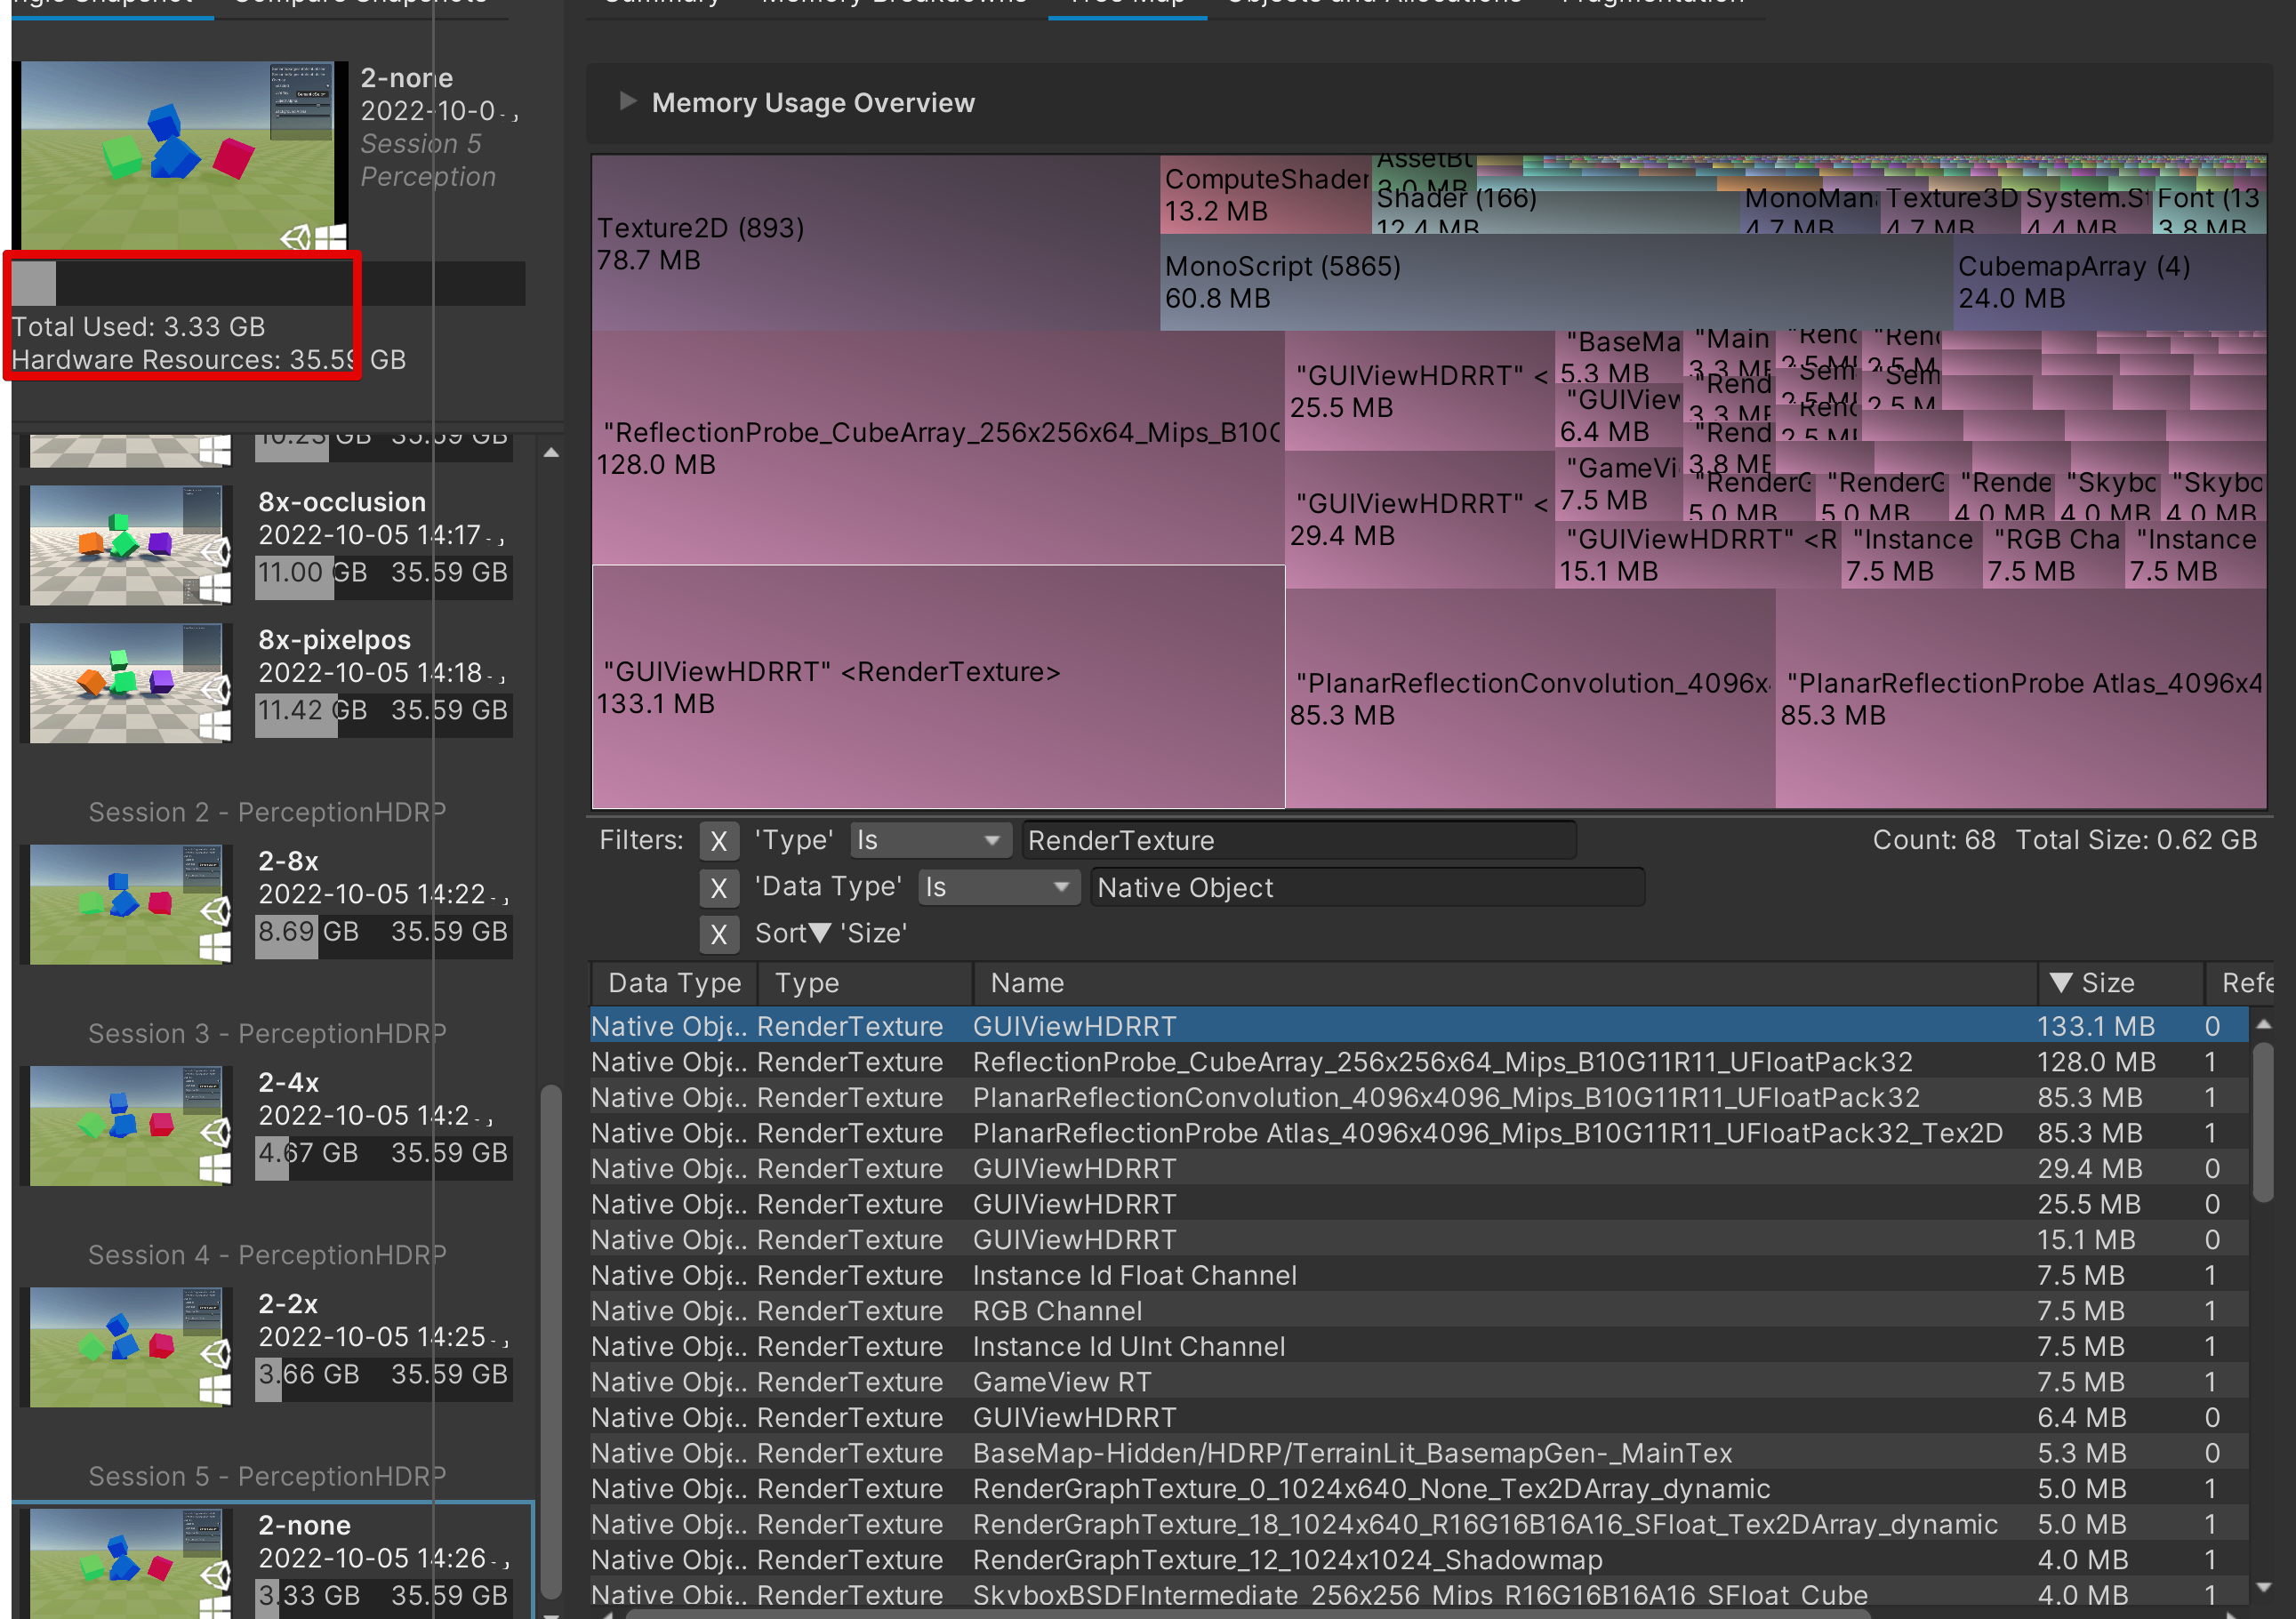Click the Unity logo on 2-4x thumbnail
Viewport: 2296px width, 1619px height.
click(x=217, y=1132)
